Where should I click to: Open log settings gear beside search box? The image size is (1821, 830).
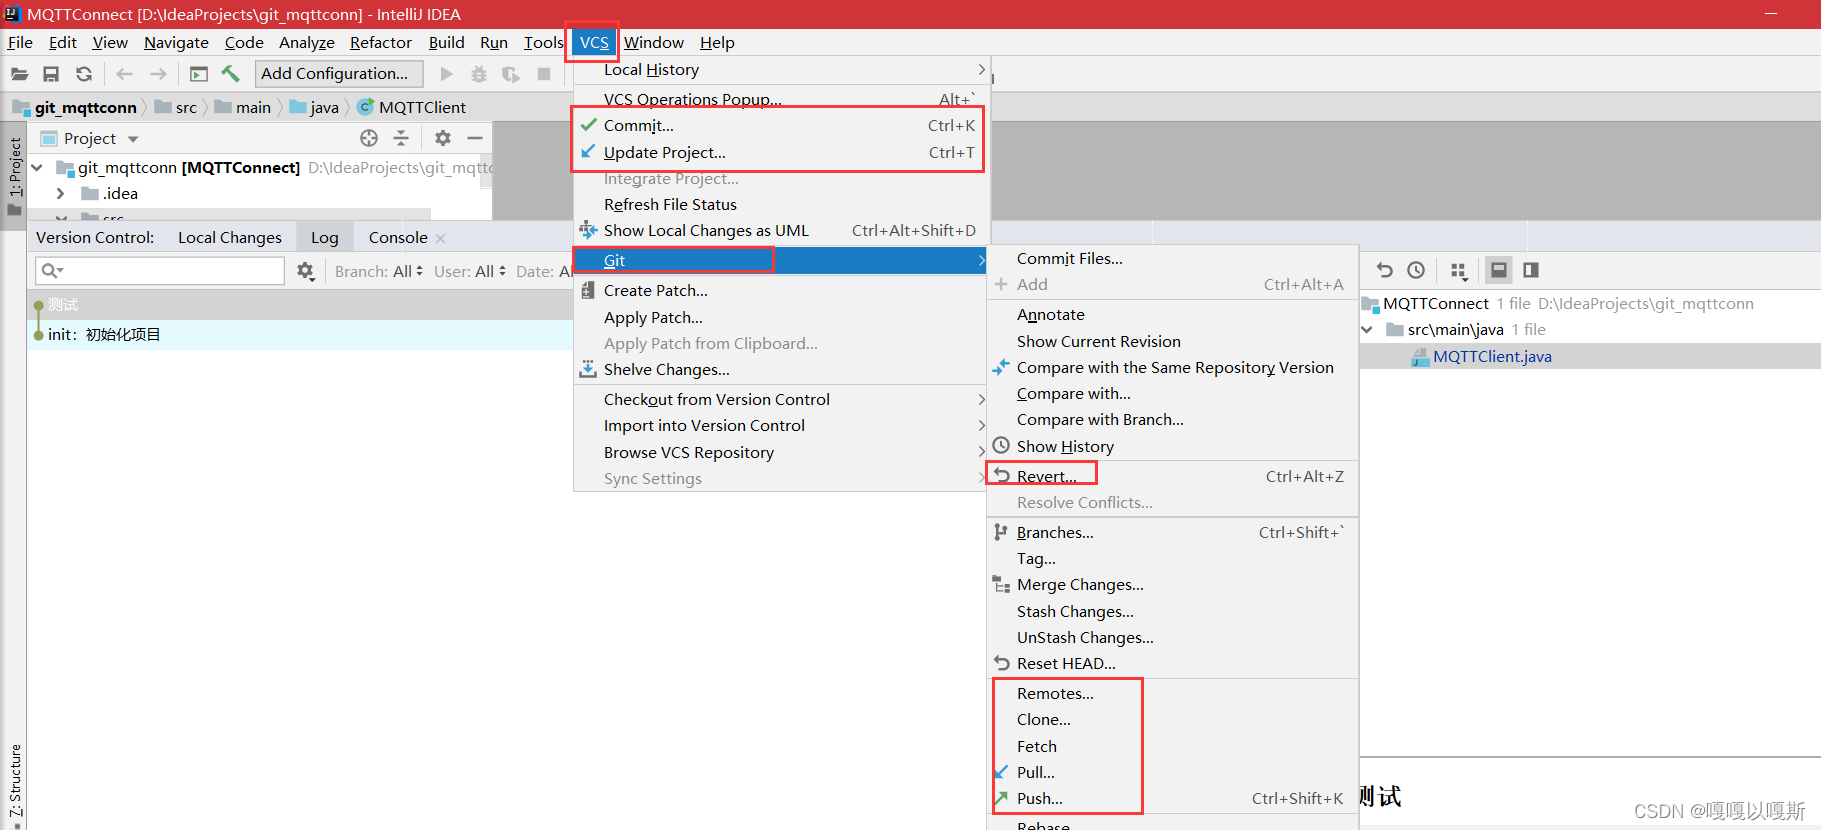pyautogui.click(x=306, y=271)
